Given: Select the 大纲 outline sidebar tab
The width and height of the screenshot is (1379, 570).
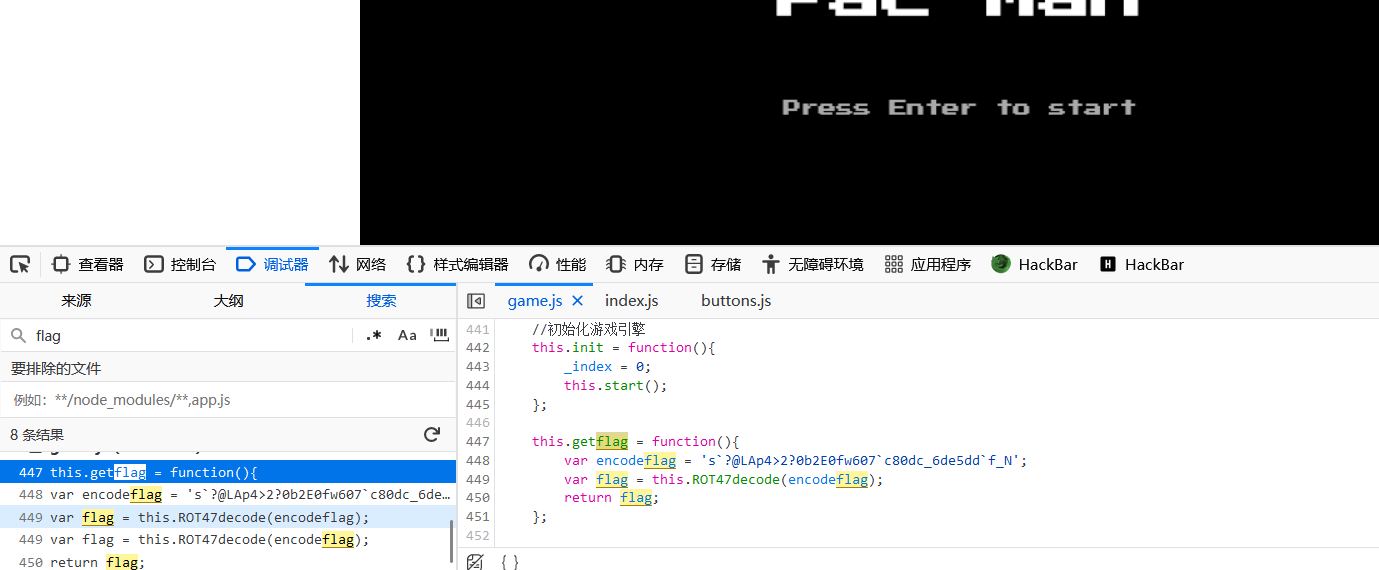Looking at the screenshot, I should 228,301.
